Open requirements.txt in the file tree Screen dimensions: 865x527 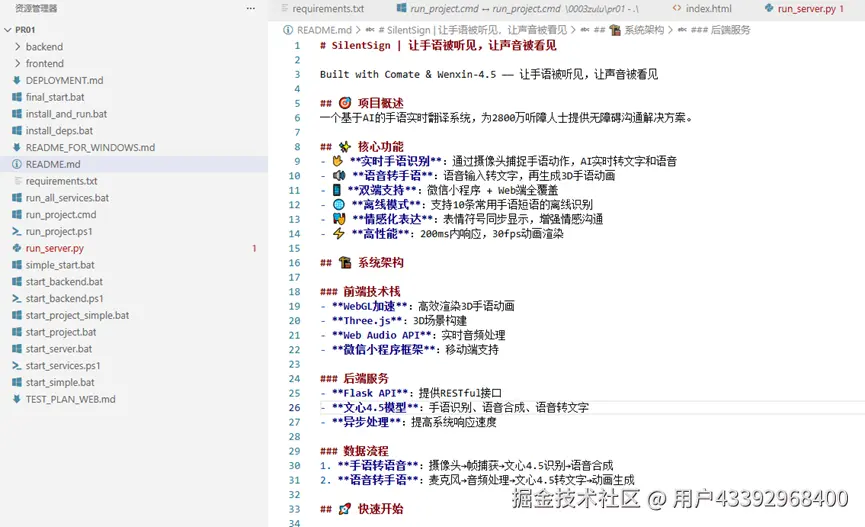click(61, 181)
